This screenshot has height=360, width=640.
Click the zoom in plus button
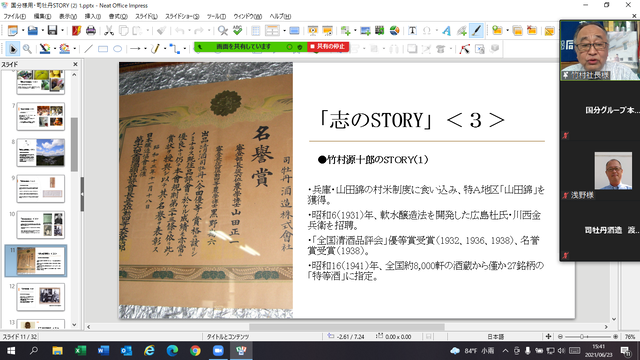click(x=615, y=337)
